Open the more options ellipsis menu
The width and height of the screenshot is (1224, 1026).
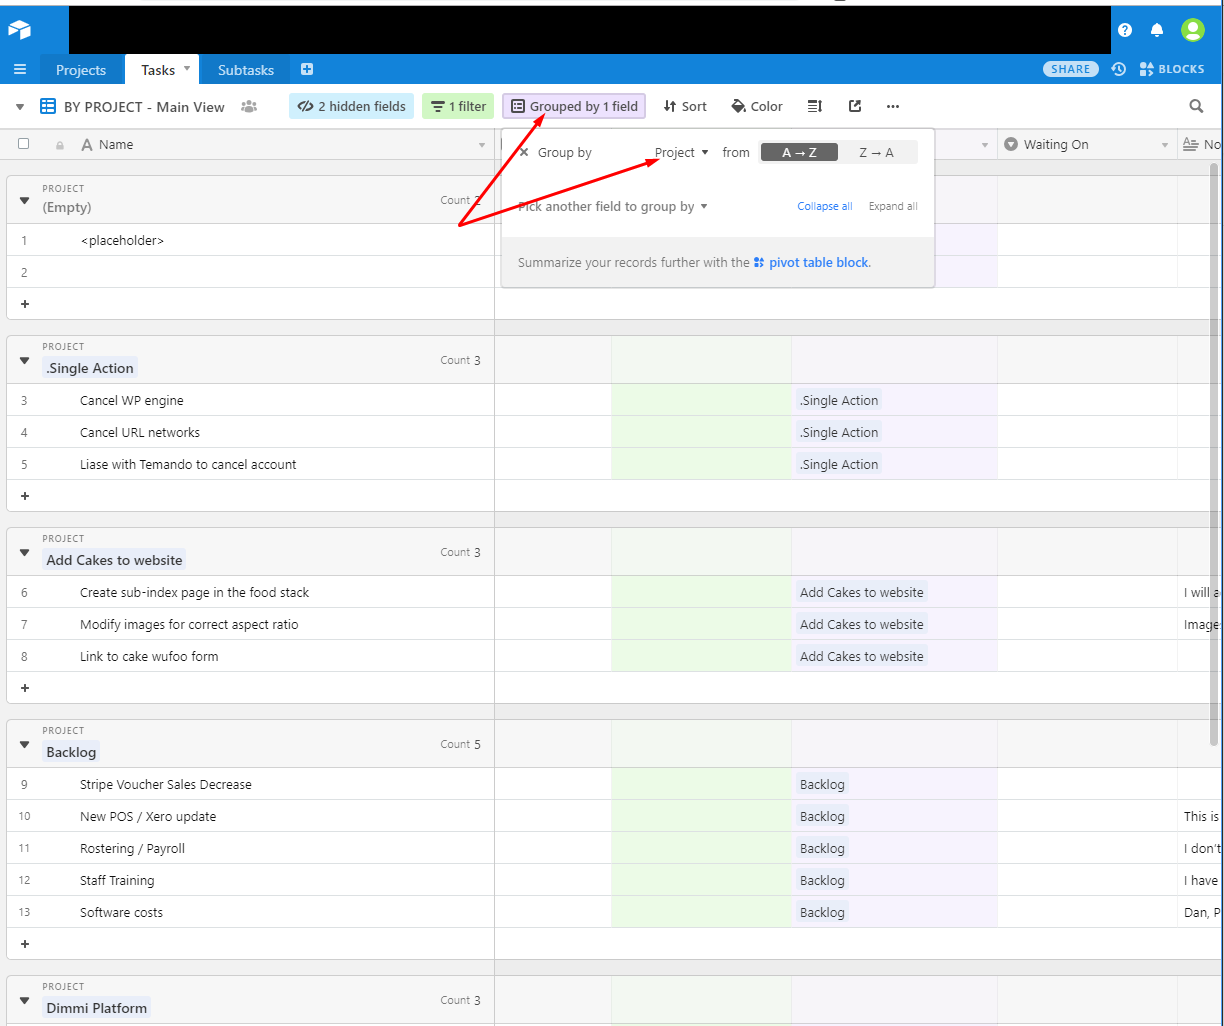[893, 106]
